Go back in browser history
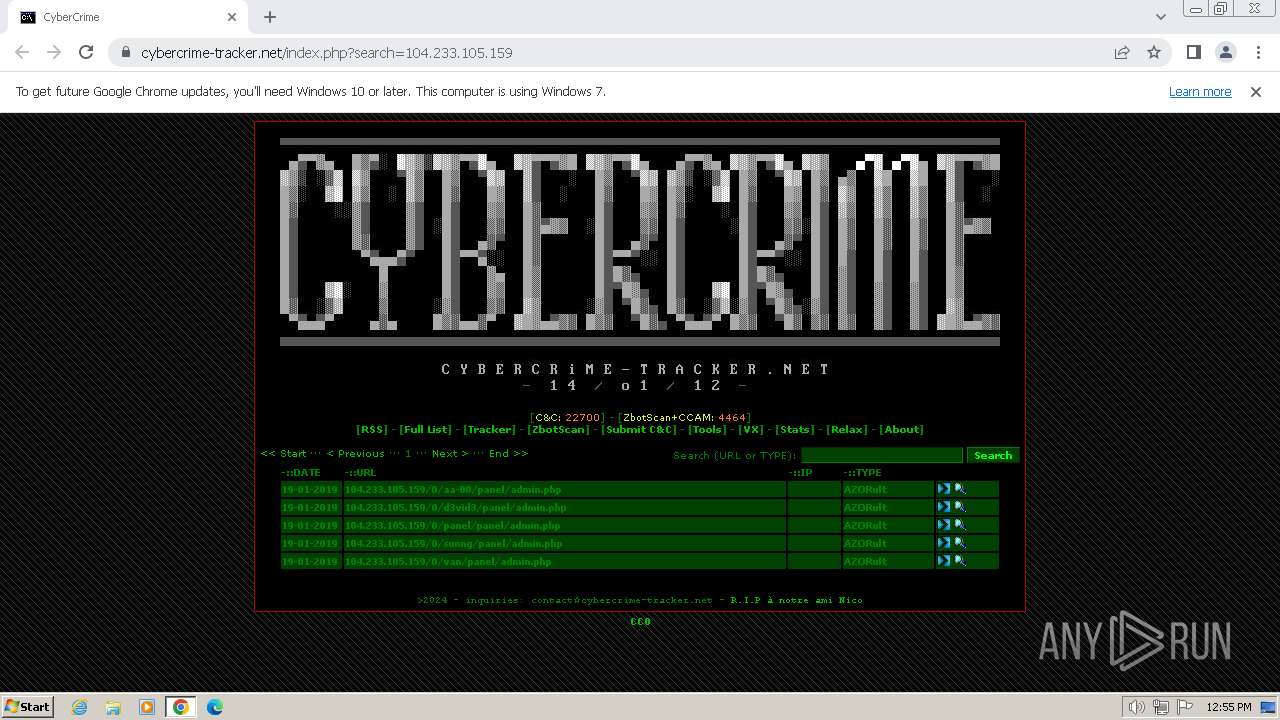1280x720 pixels. tap(22, 52)
